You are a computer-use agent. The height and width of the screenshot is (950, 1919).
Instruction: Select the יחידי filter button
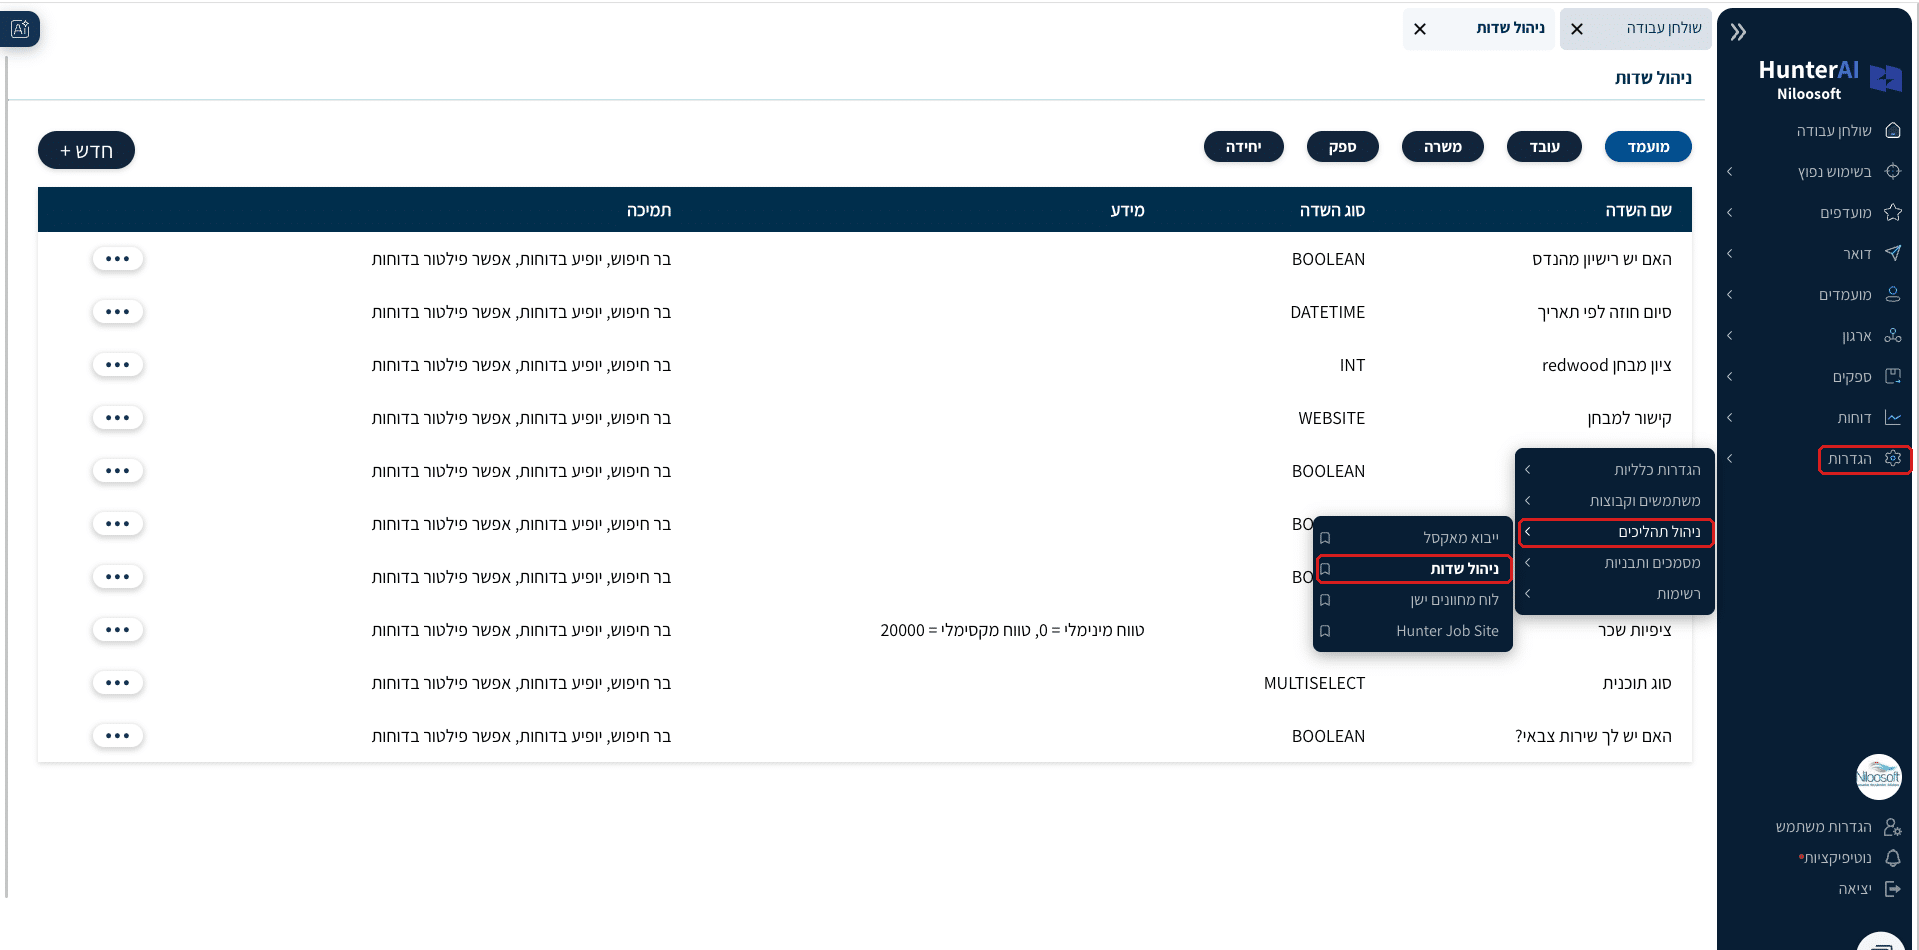tap(1243, 147)
